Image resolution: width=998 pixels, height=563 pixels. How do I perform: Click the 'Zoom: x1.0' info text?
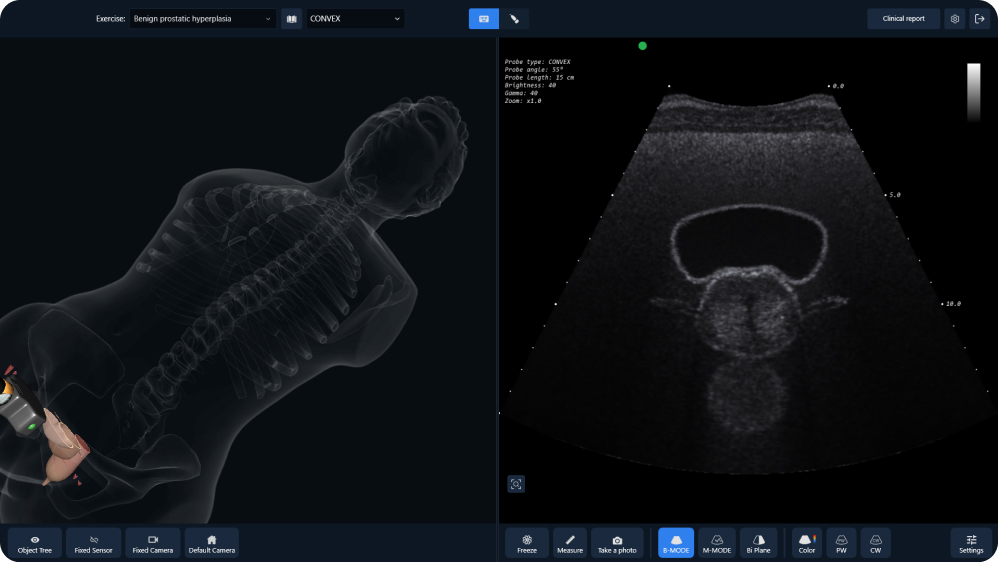(x=523, y=101)
